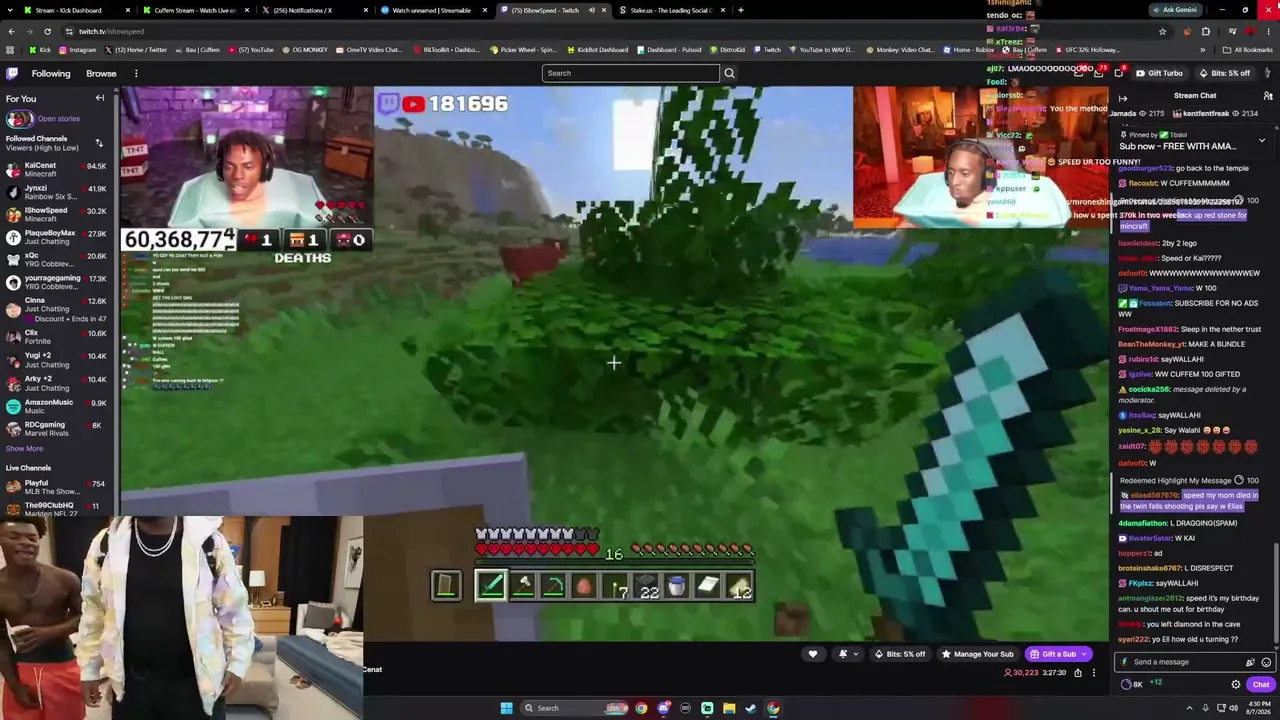
Task: Open the Instagram bookmark
Action: (77, 50)
